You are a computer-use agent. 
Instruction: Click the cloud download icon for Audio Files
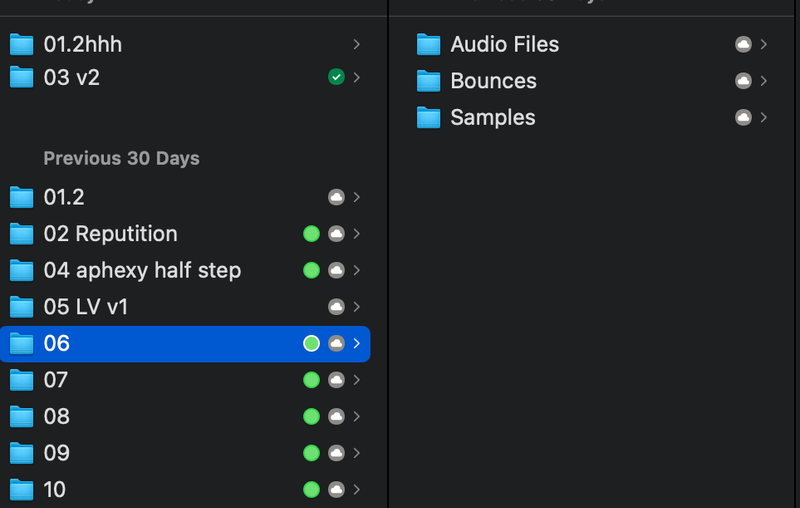pos(743,44)
